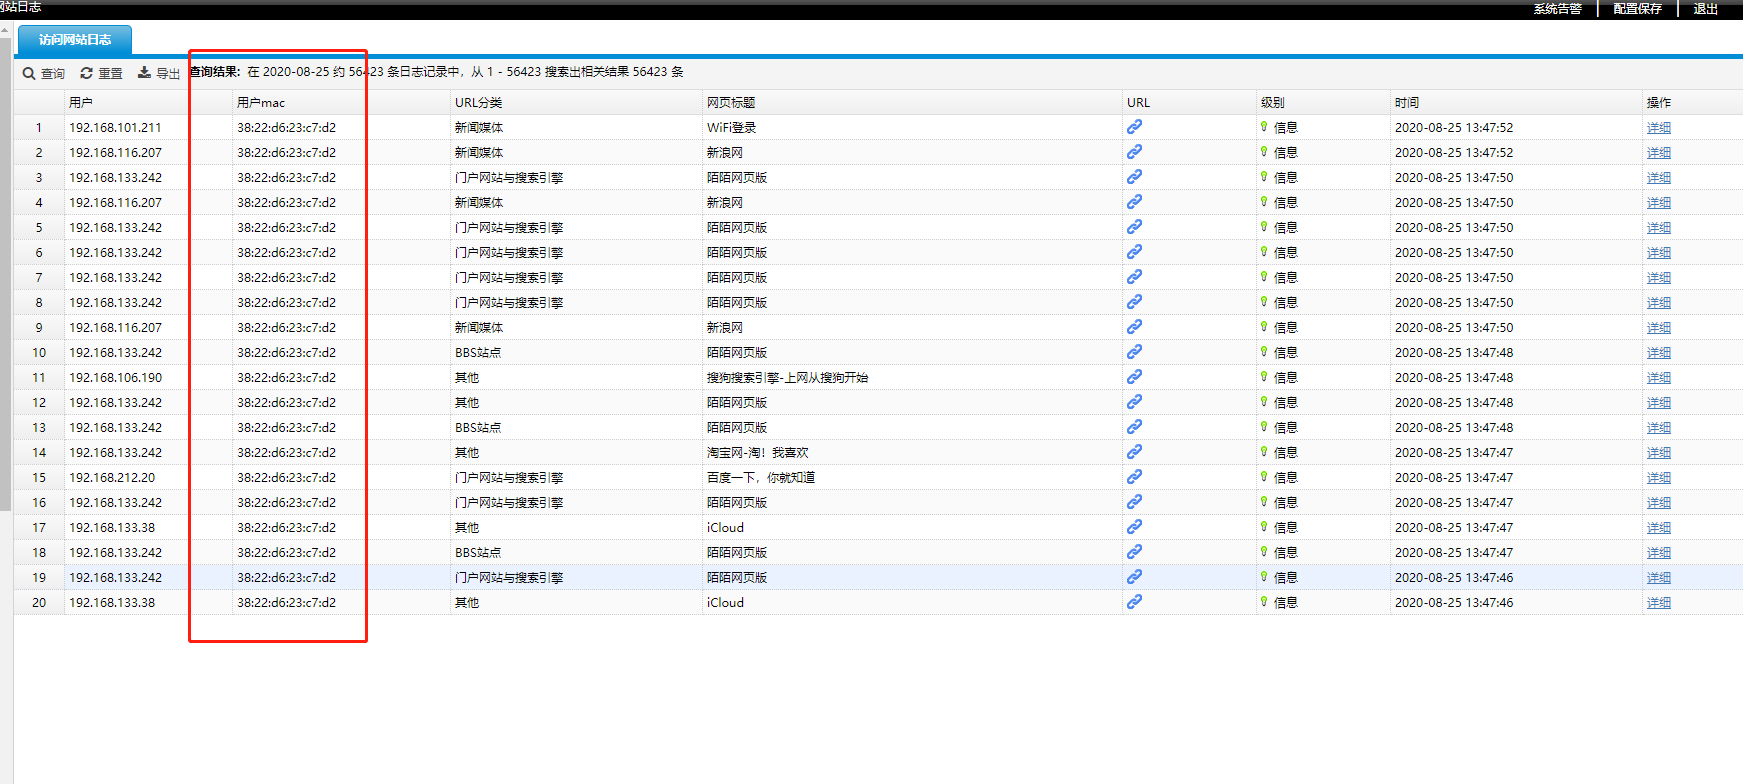This screenshot has height=784, width=1743.
Task: Open the URL chain icon for the 百度一下 row
Action: point(1134,477)
